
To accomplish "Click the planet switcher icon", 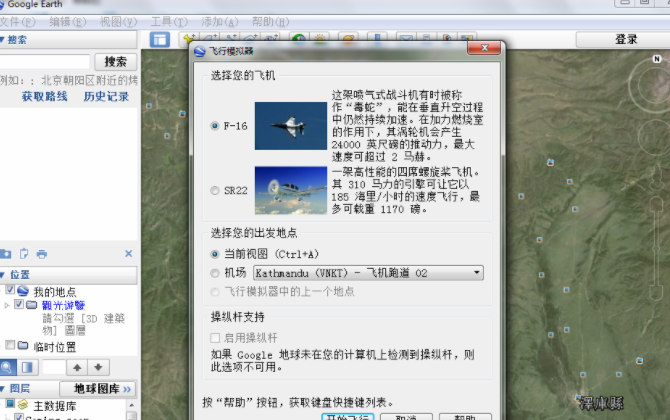I will (348, 38).
